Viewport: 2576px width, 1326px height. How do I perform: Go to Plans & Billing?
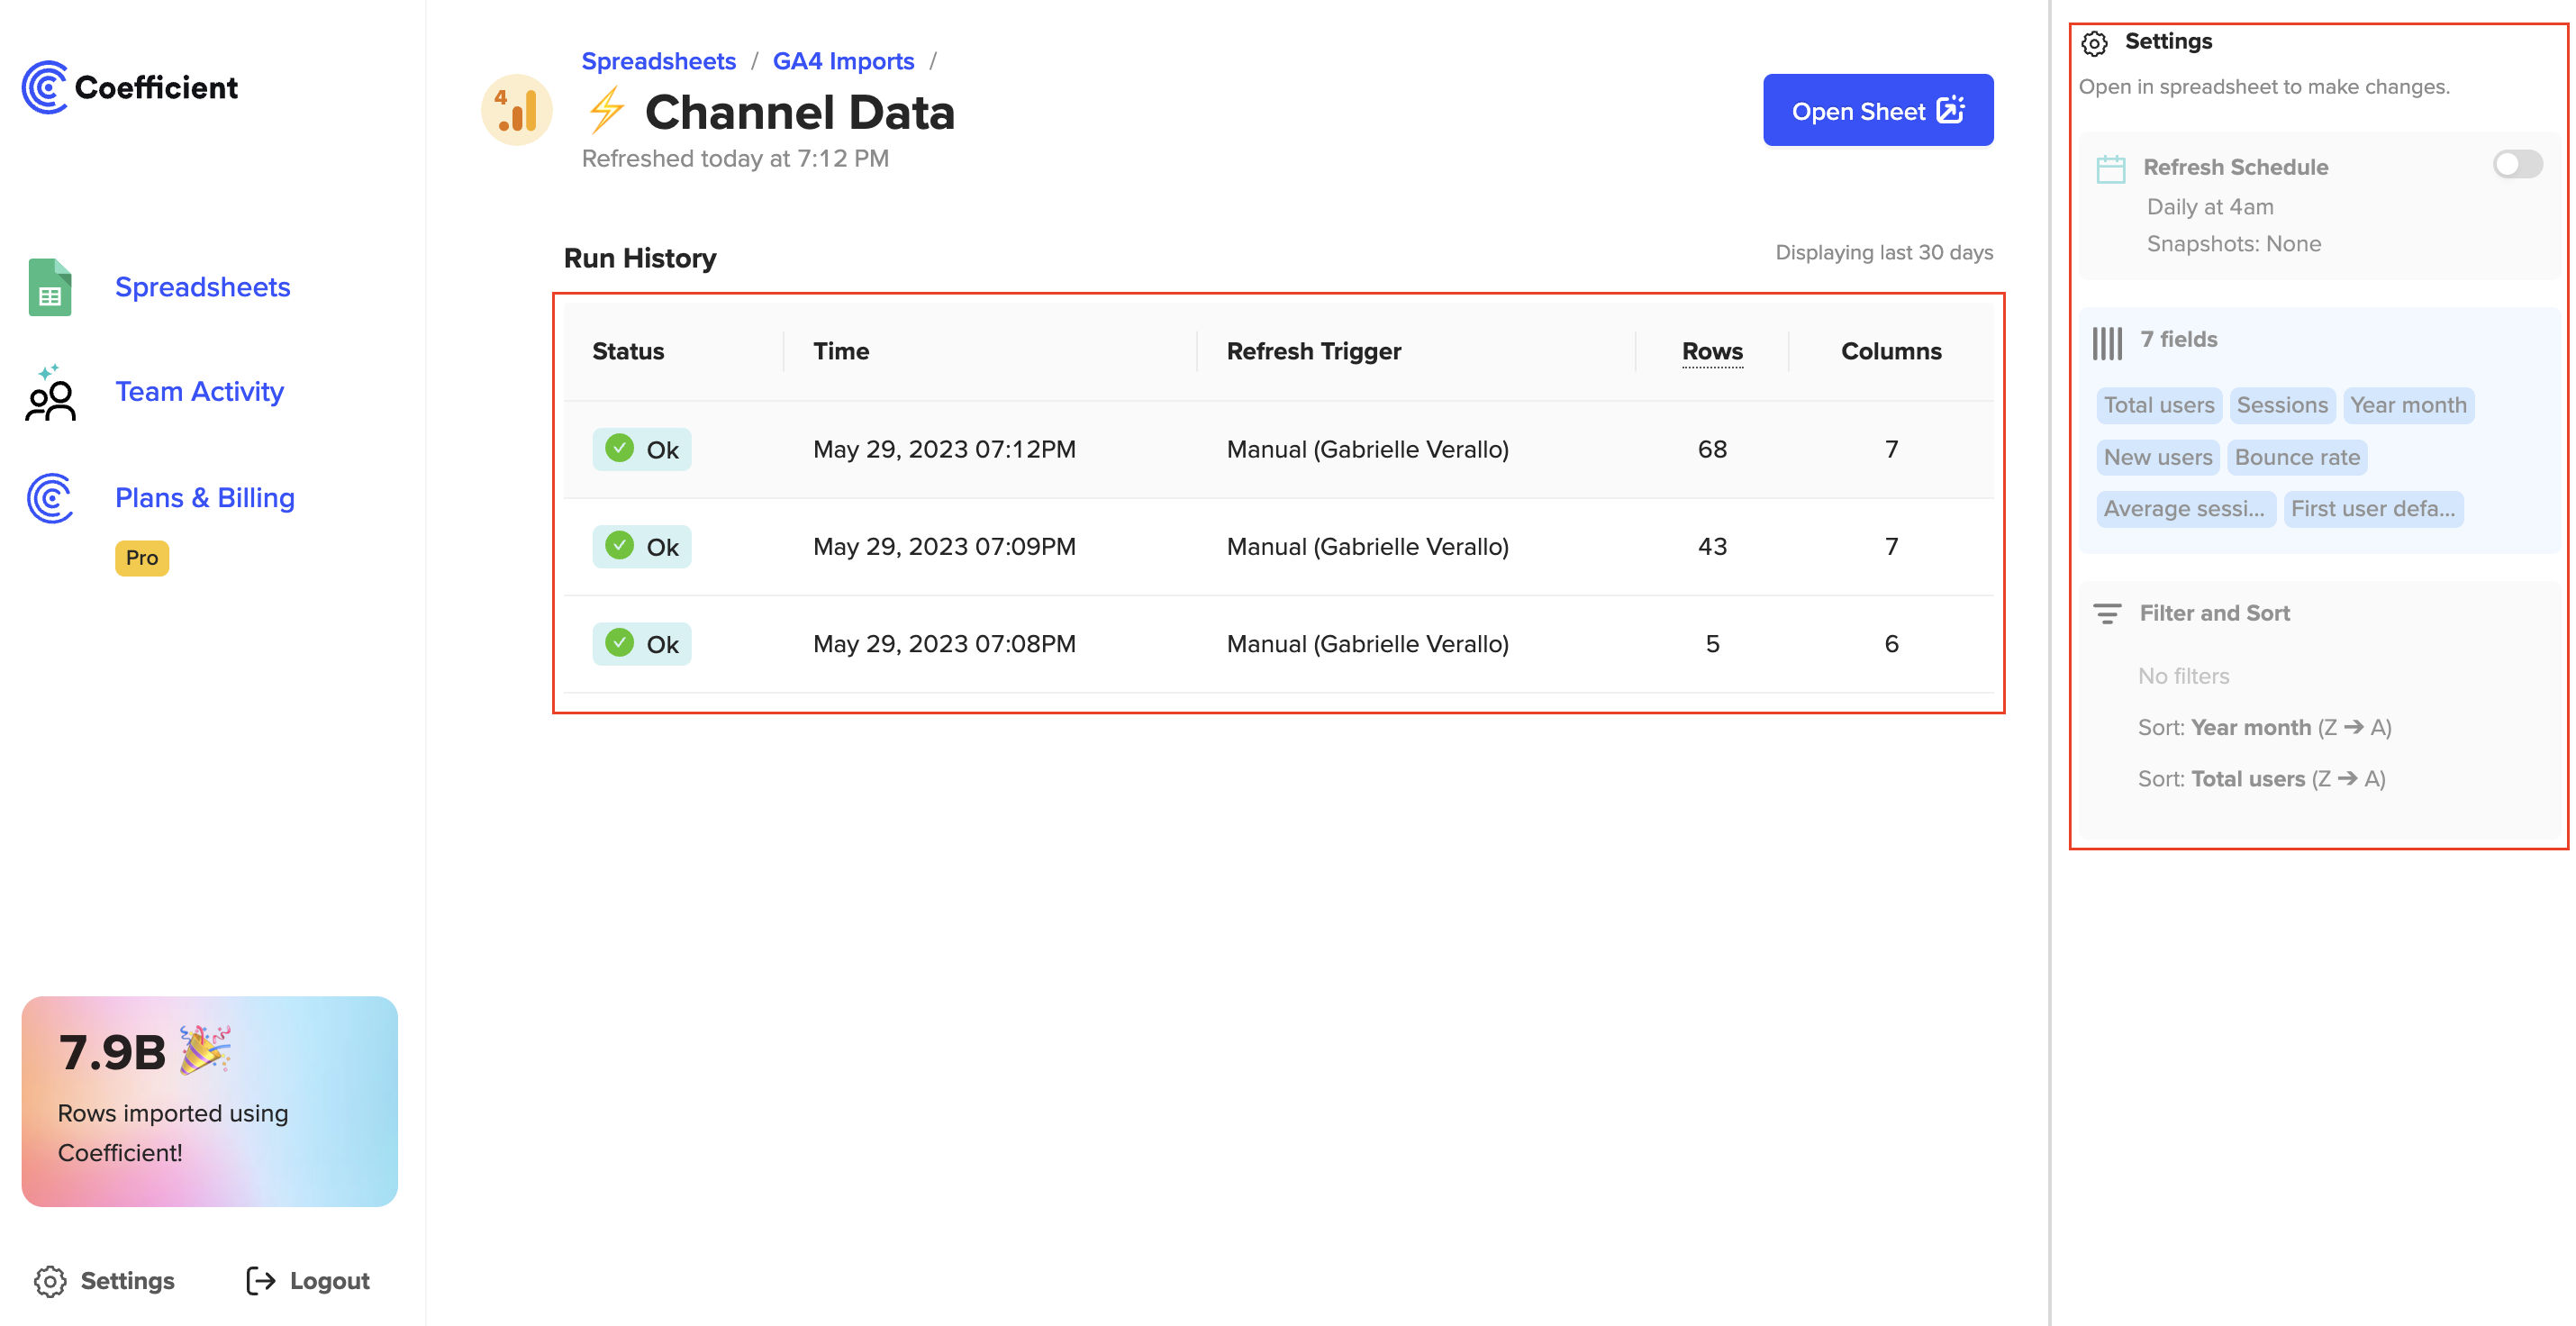(x=205, y=498)
